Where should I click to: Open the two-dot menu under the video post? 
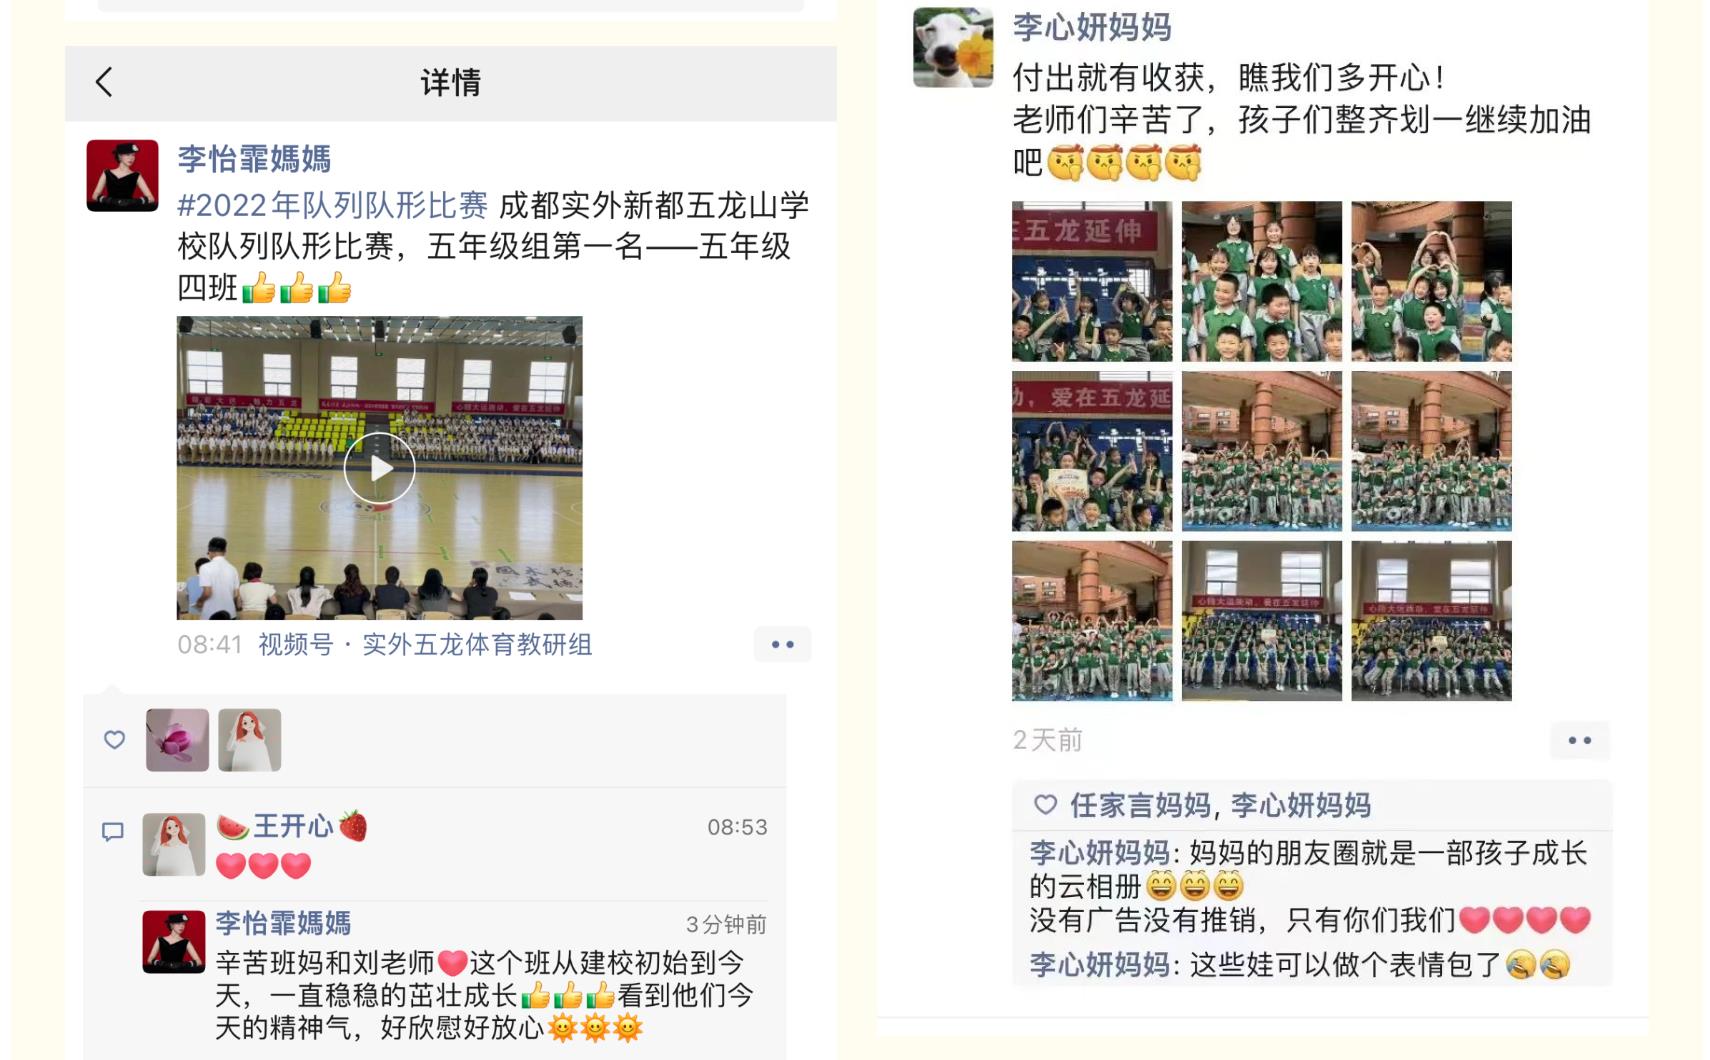click(782, 645)
